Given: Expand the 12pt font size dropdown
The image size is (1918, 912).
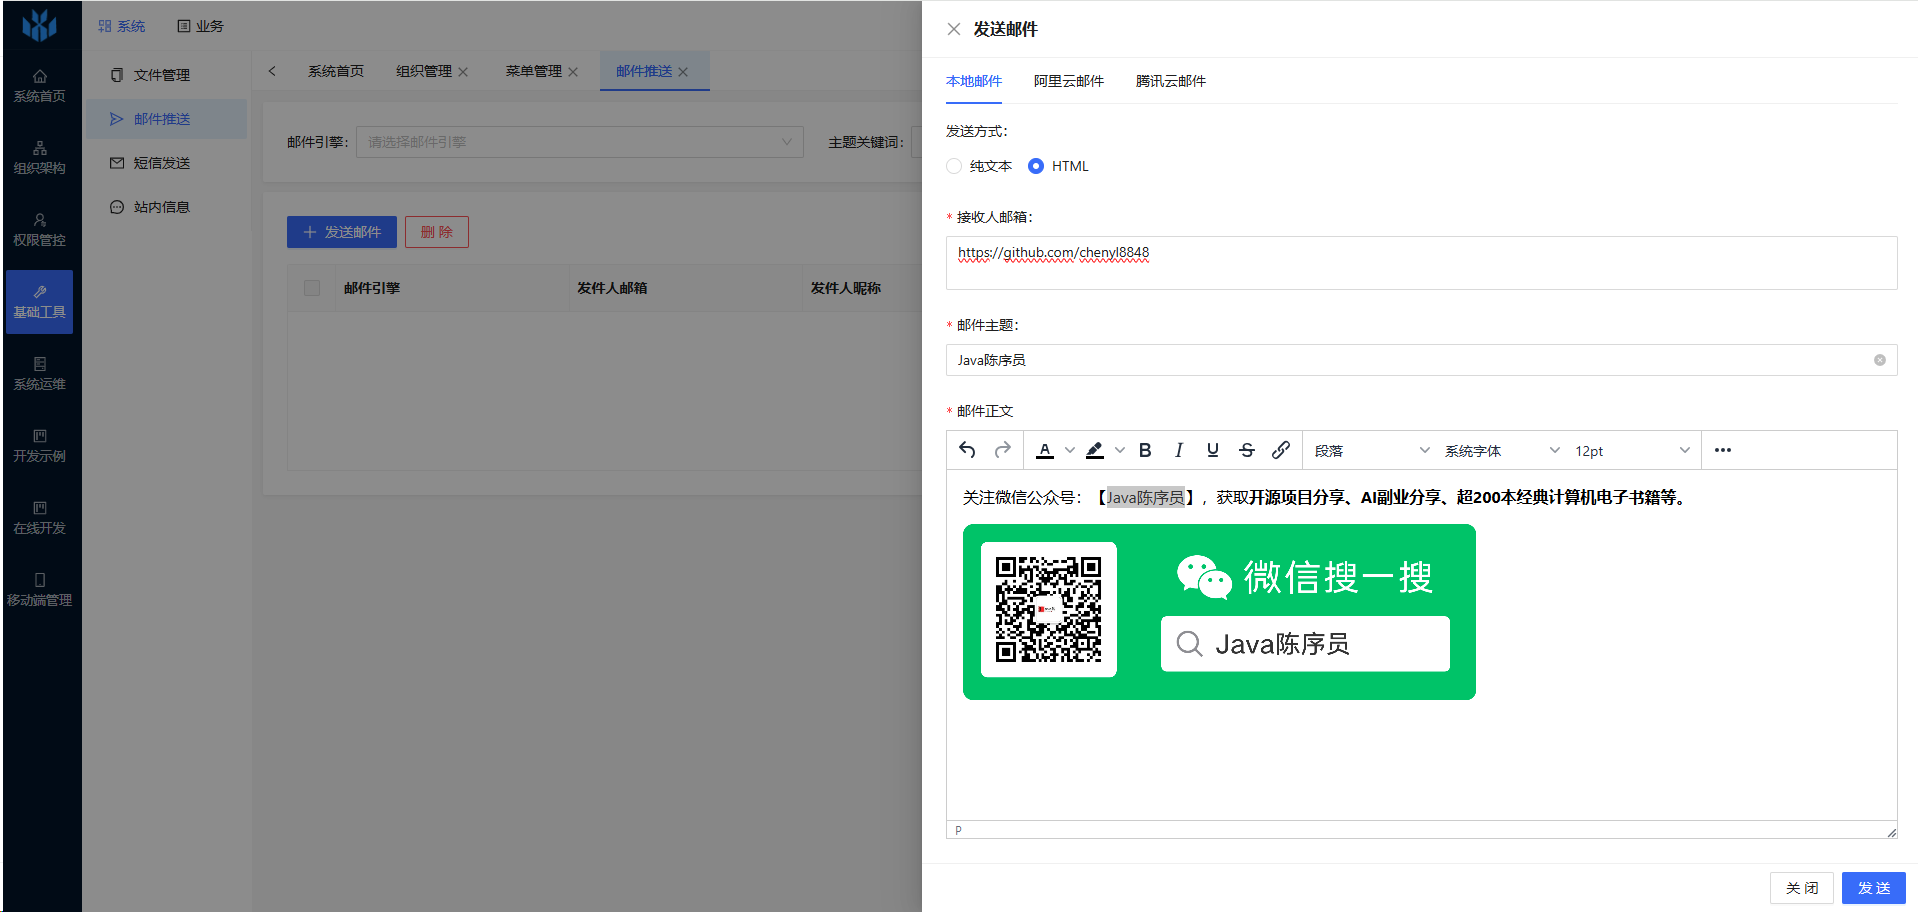Looking at the screenshot, I should pyautogui.click(x=1630, y=451).
